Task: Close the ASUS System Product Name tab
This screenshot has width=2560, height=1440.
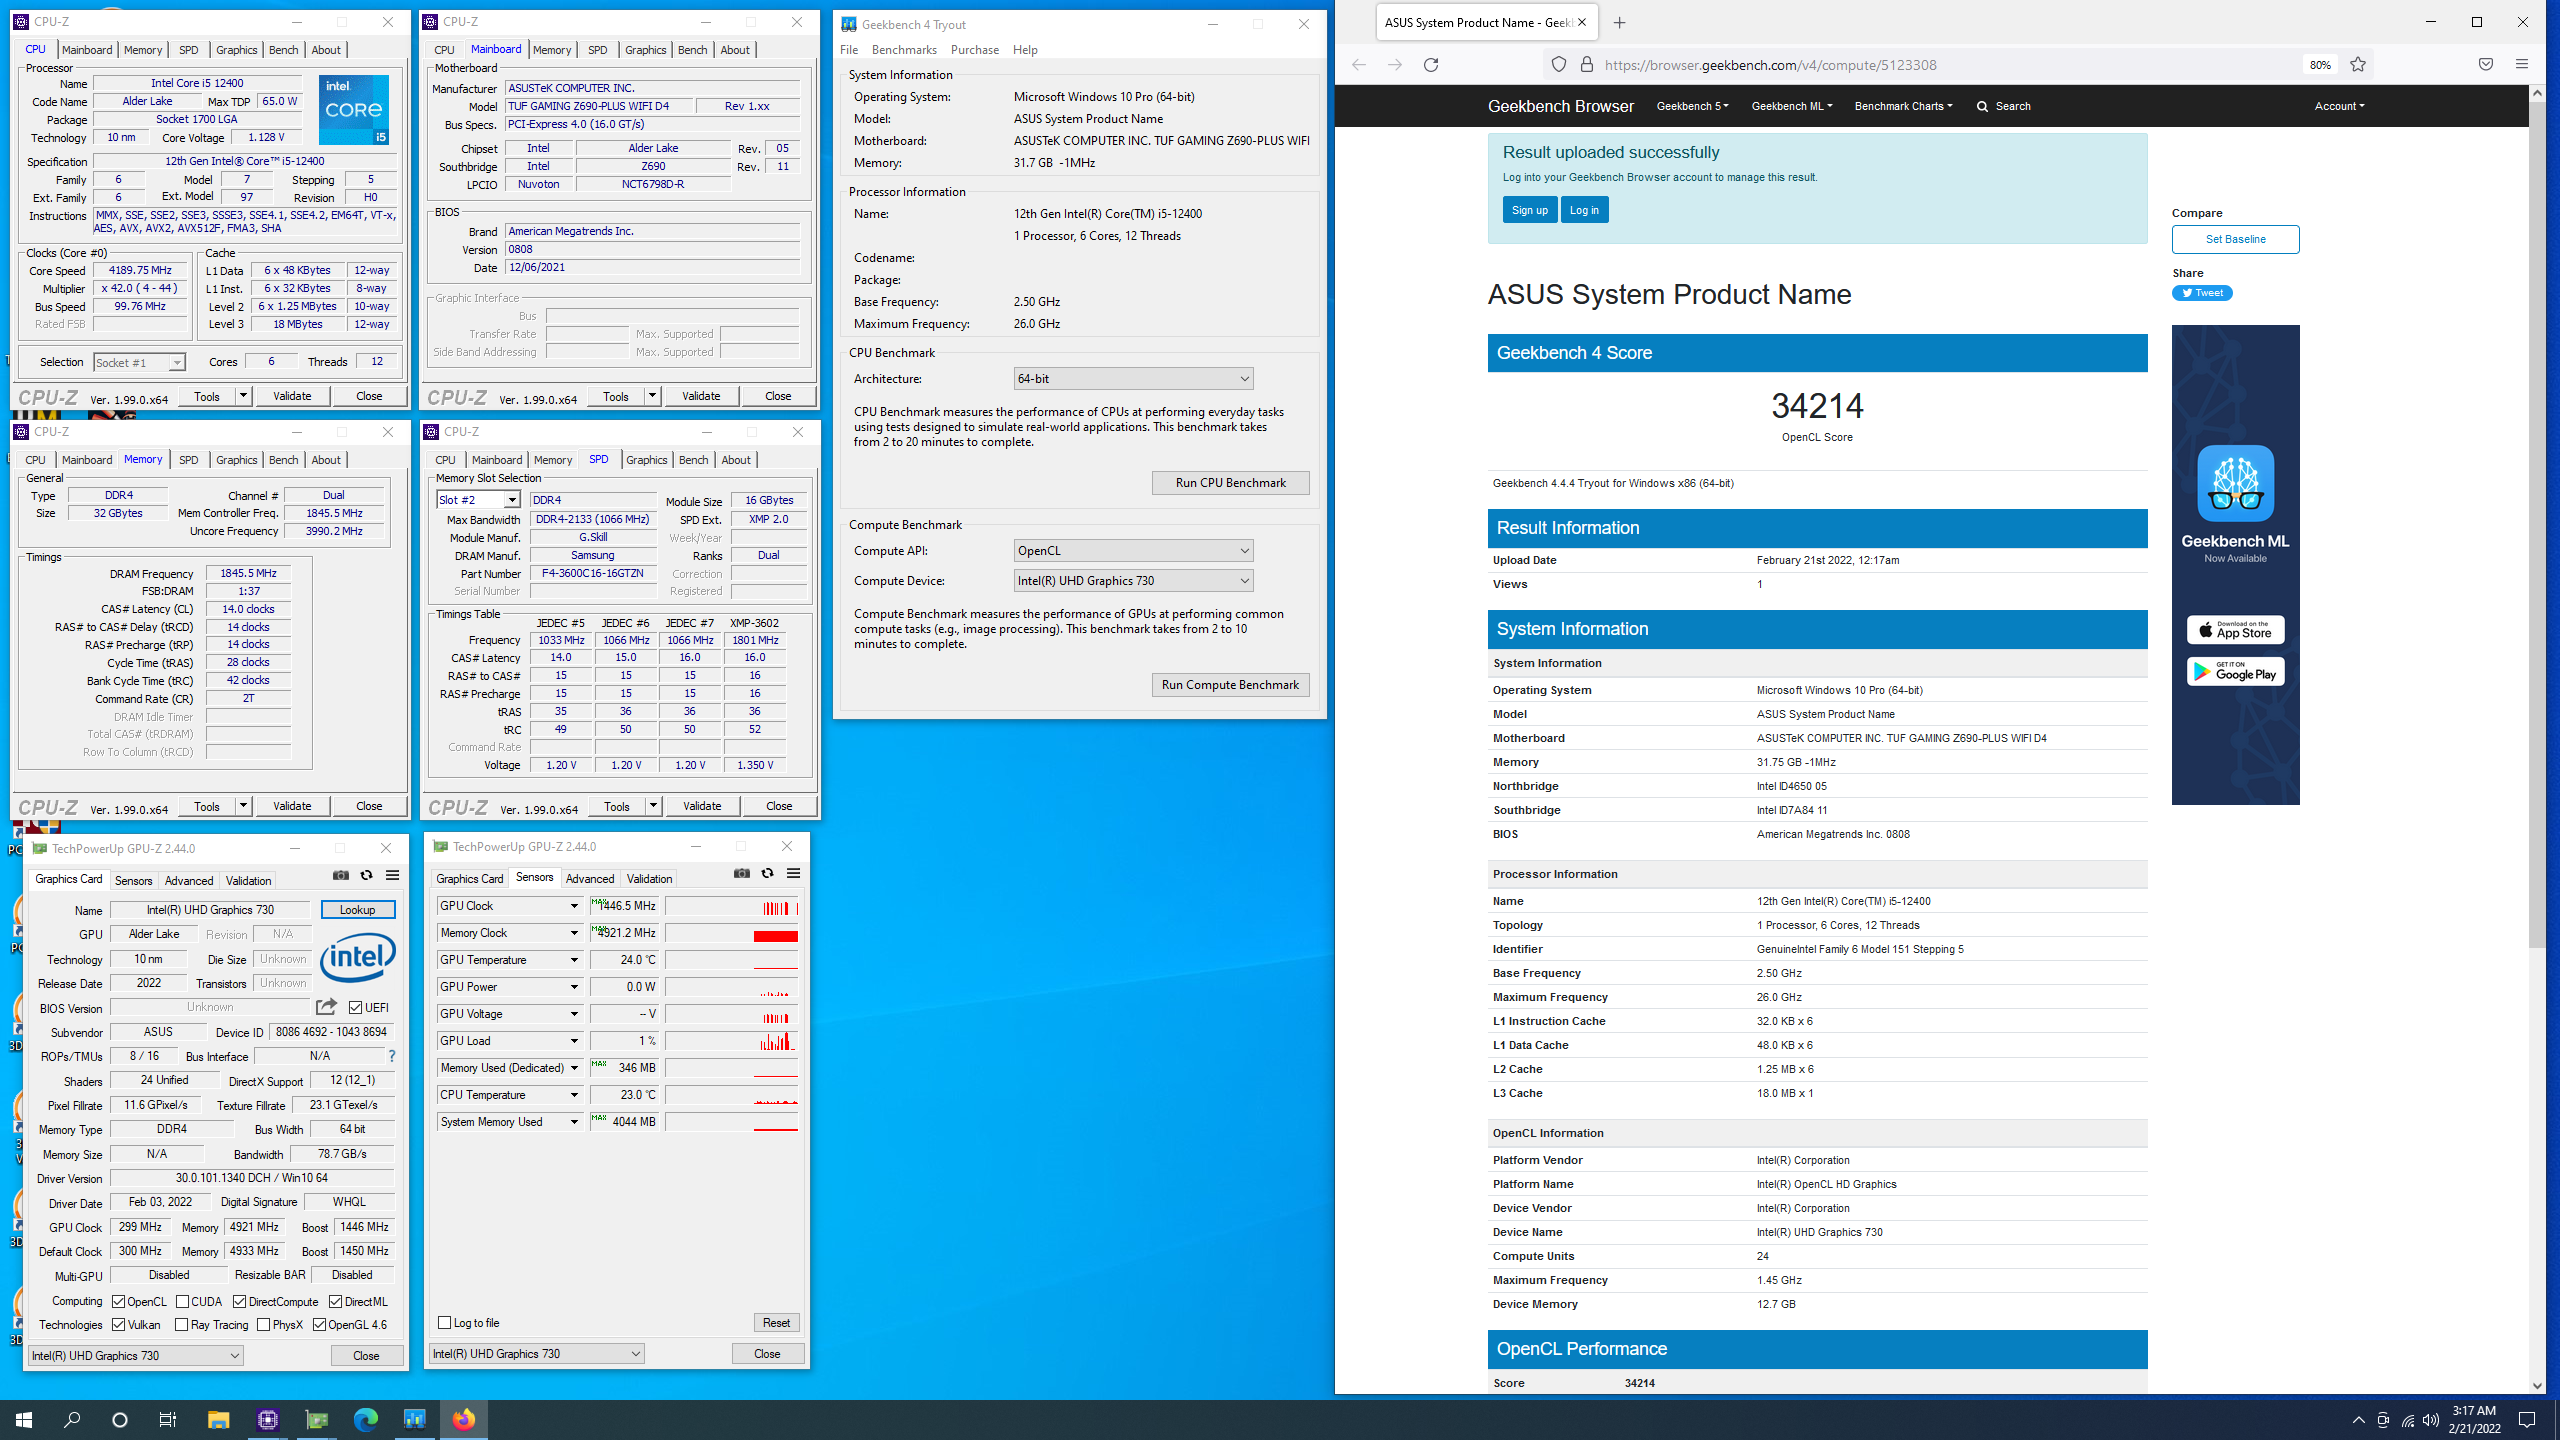Action: tap(1582, 23)
